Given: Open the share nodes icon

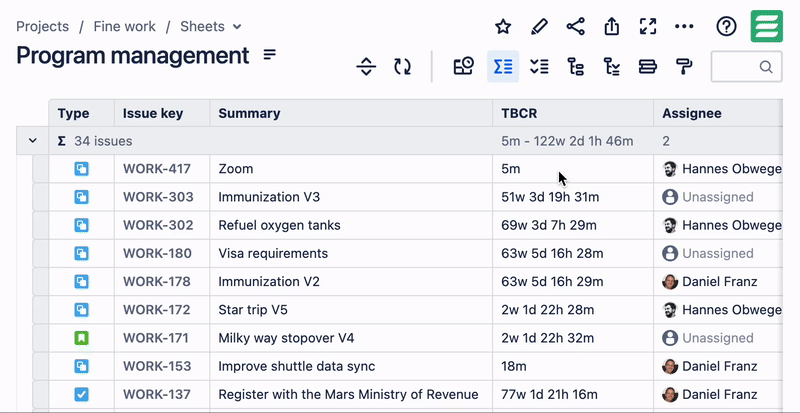Looking at the screenshot, I should (x=576, y=26).
